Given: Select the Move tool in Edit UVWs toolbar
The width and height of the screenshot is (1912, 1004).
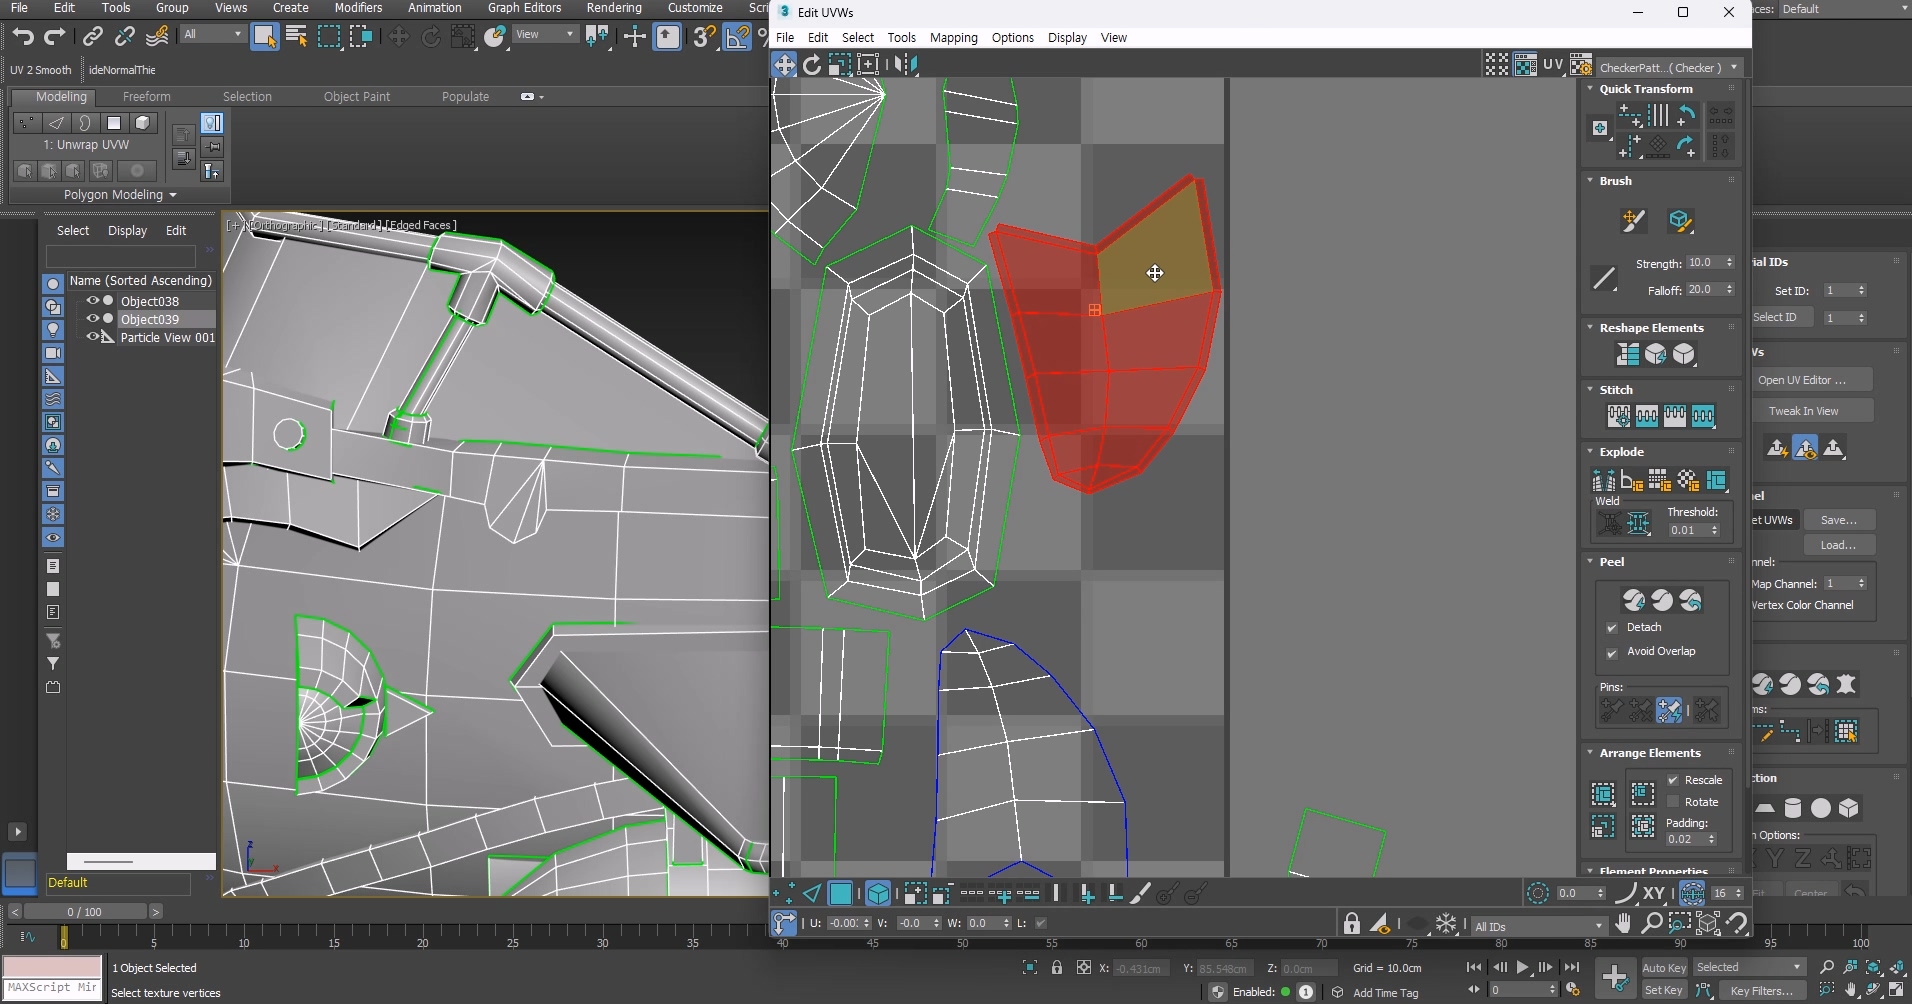Looking at the screenshot, I should point(784,65).
